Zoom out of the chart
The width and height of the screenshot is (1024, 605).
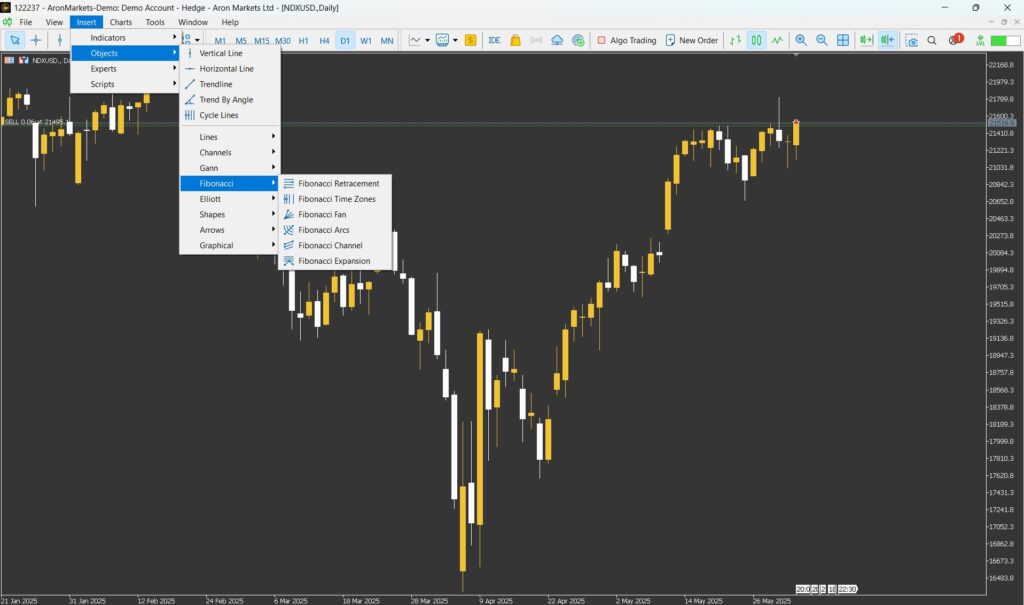(822, 40)
